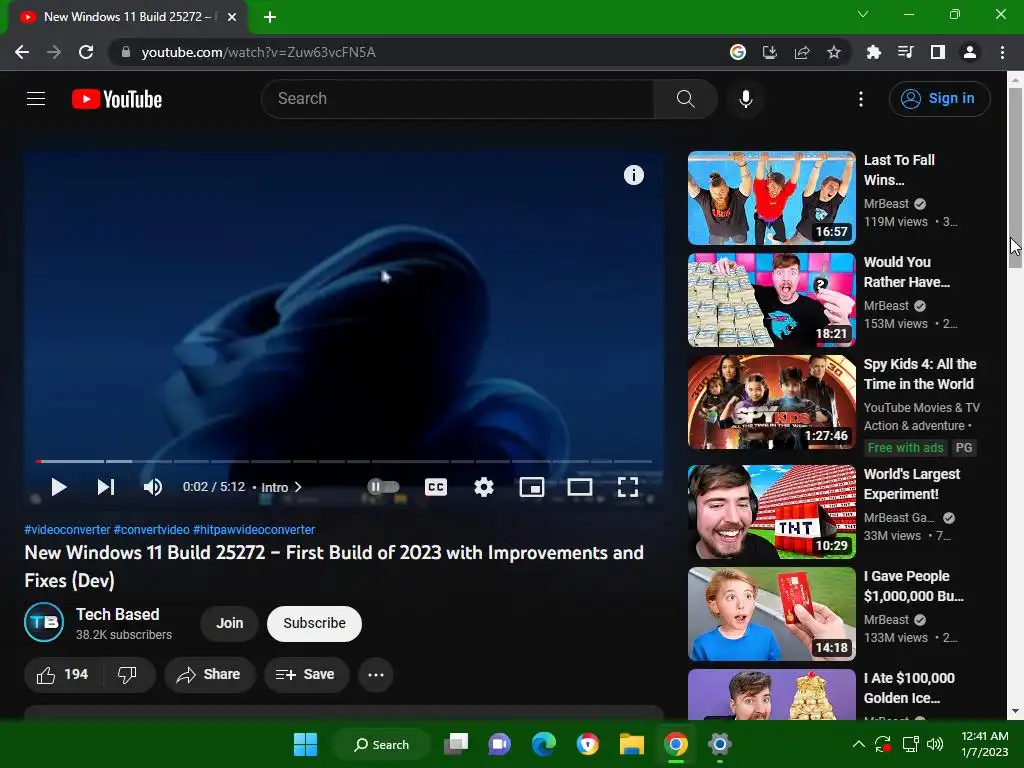Mute the video volume

(x=153, y=487)
